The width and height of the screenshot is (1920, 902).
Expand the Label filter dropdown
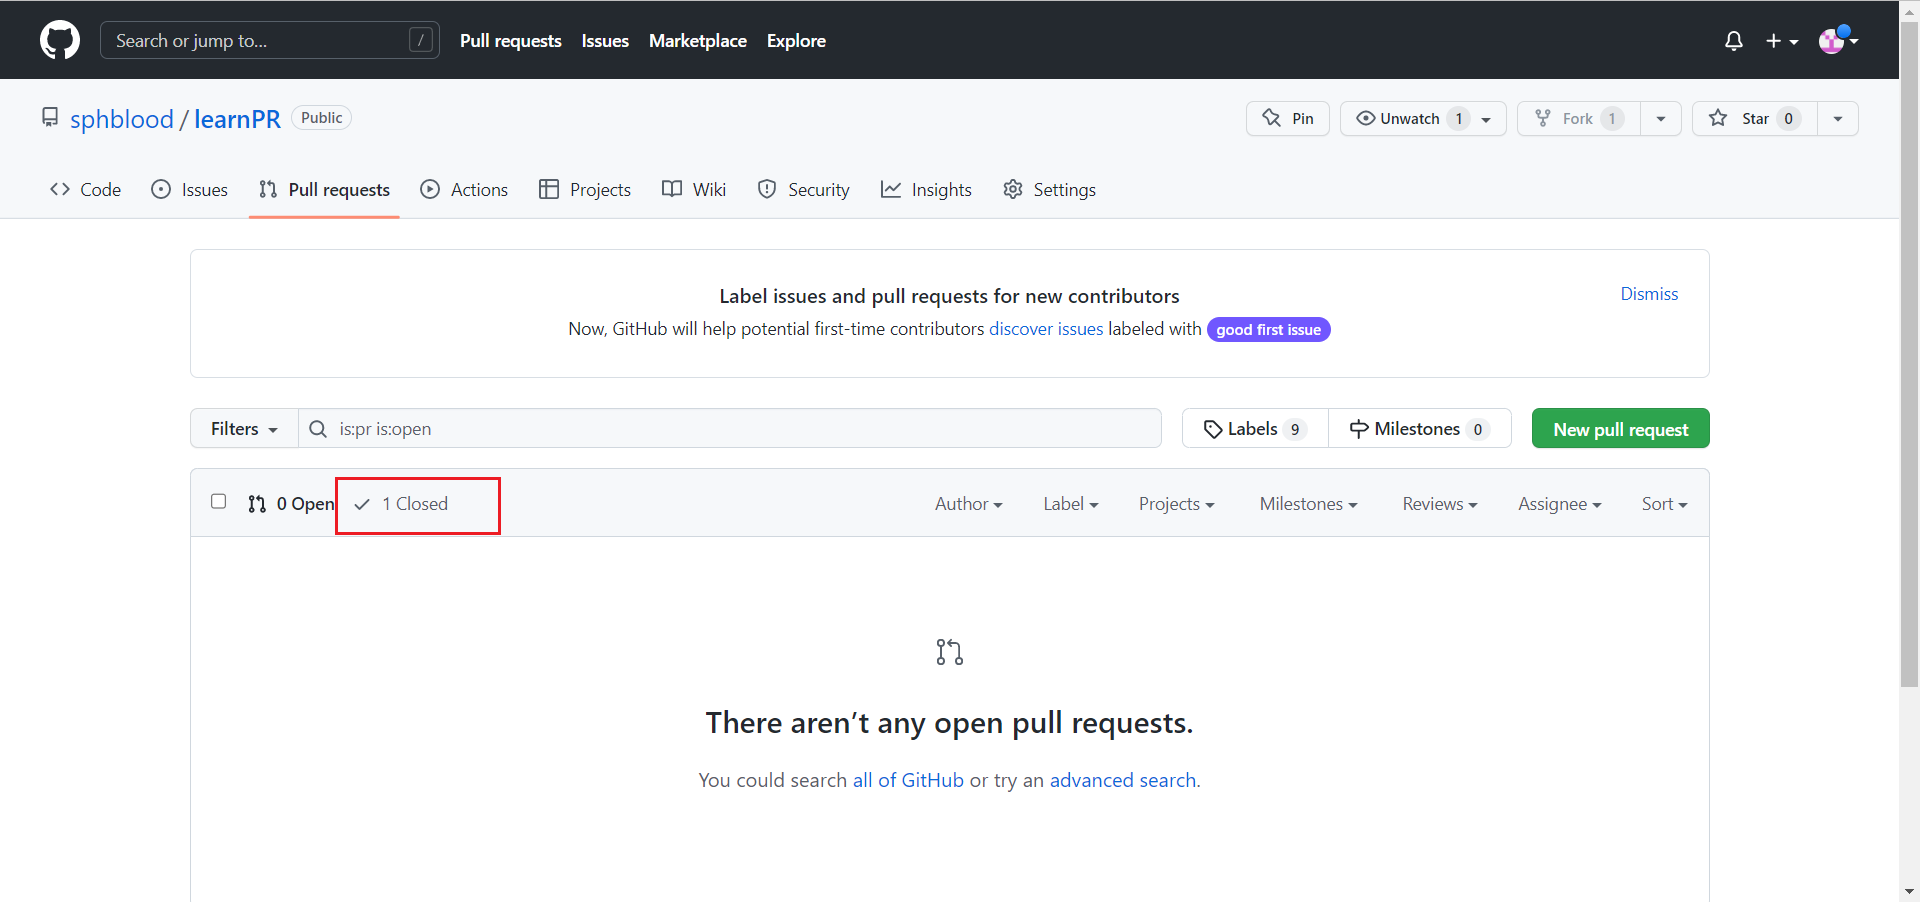(x=1070, y=504)
